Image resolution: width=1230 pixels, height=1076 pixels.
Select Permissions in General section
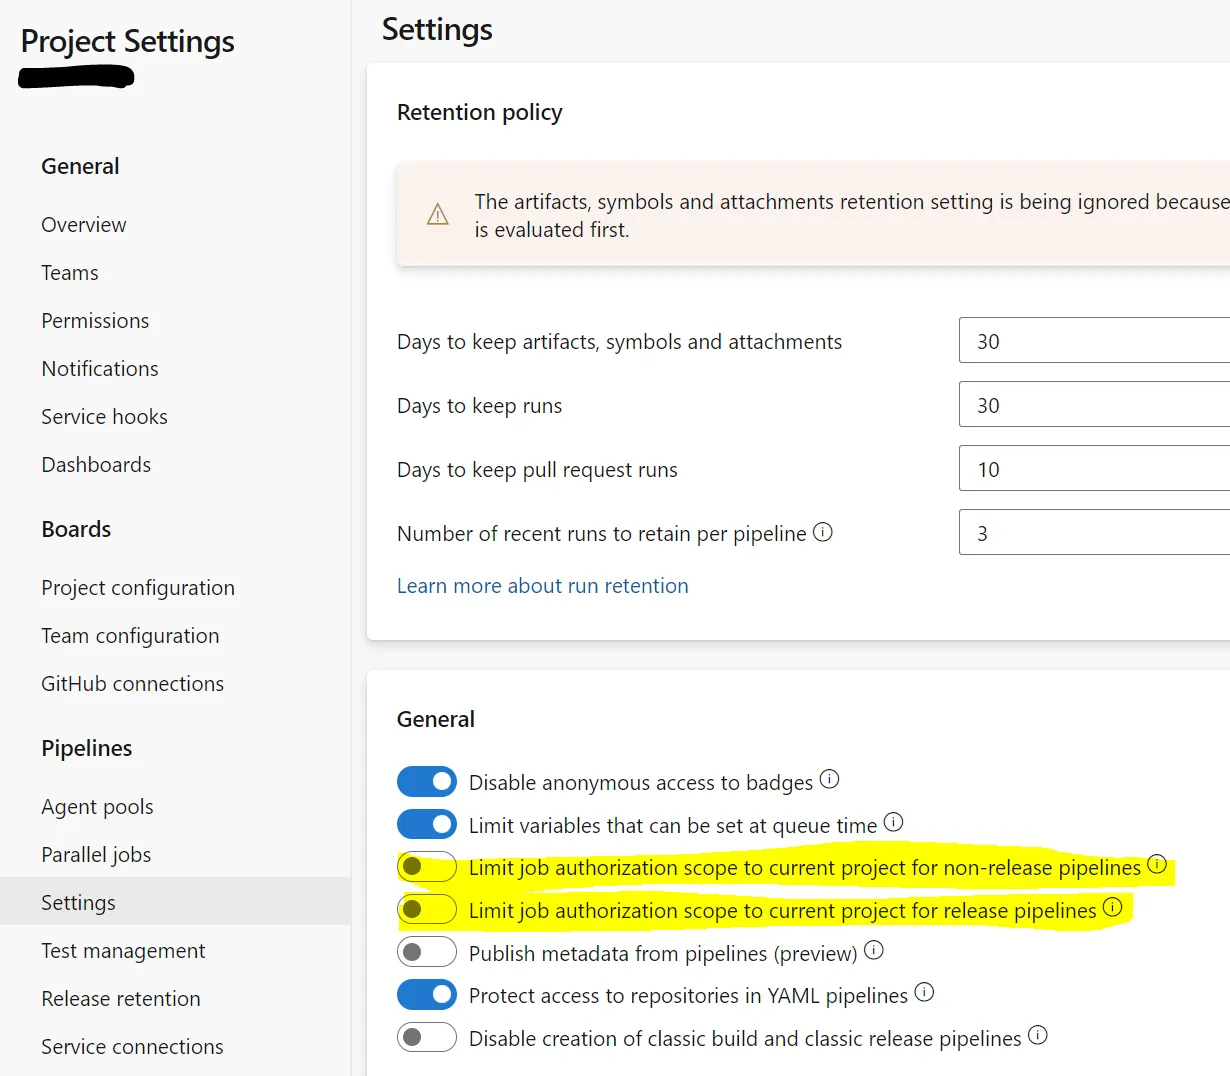[95, 321]
